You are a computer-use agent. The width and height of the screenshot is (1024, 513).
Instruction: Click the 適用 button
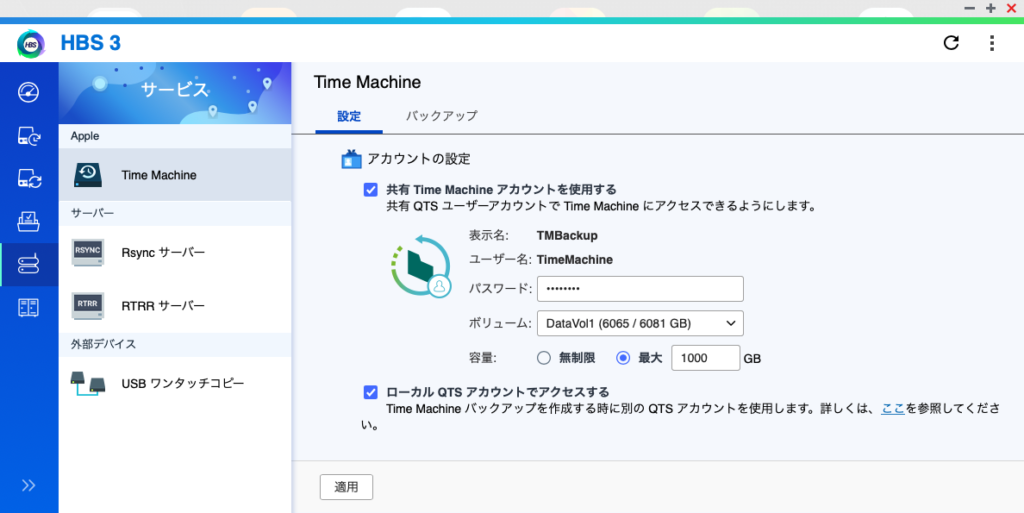coord(346,487)
